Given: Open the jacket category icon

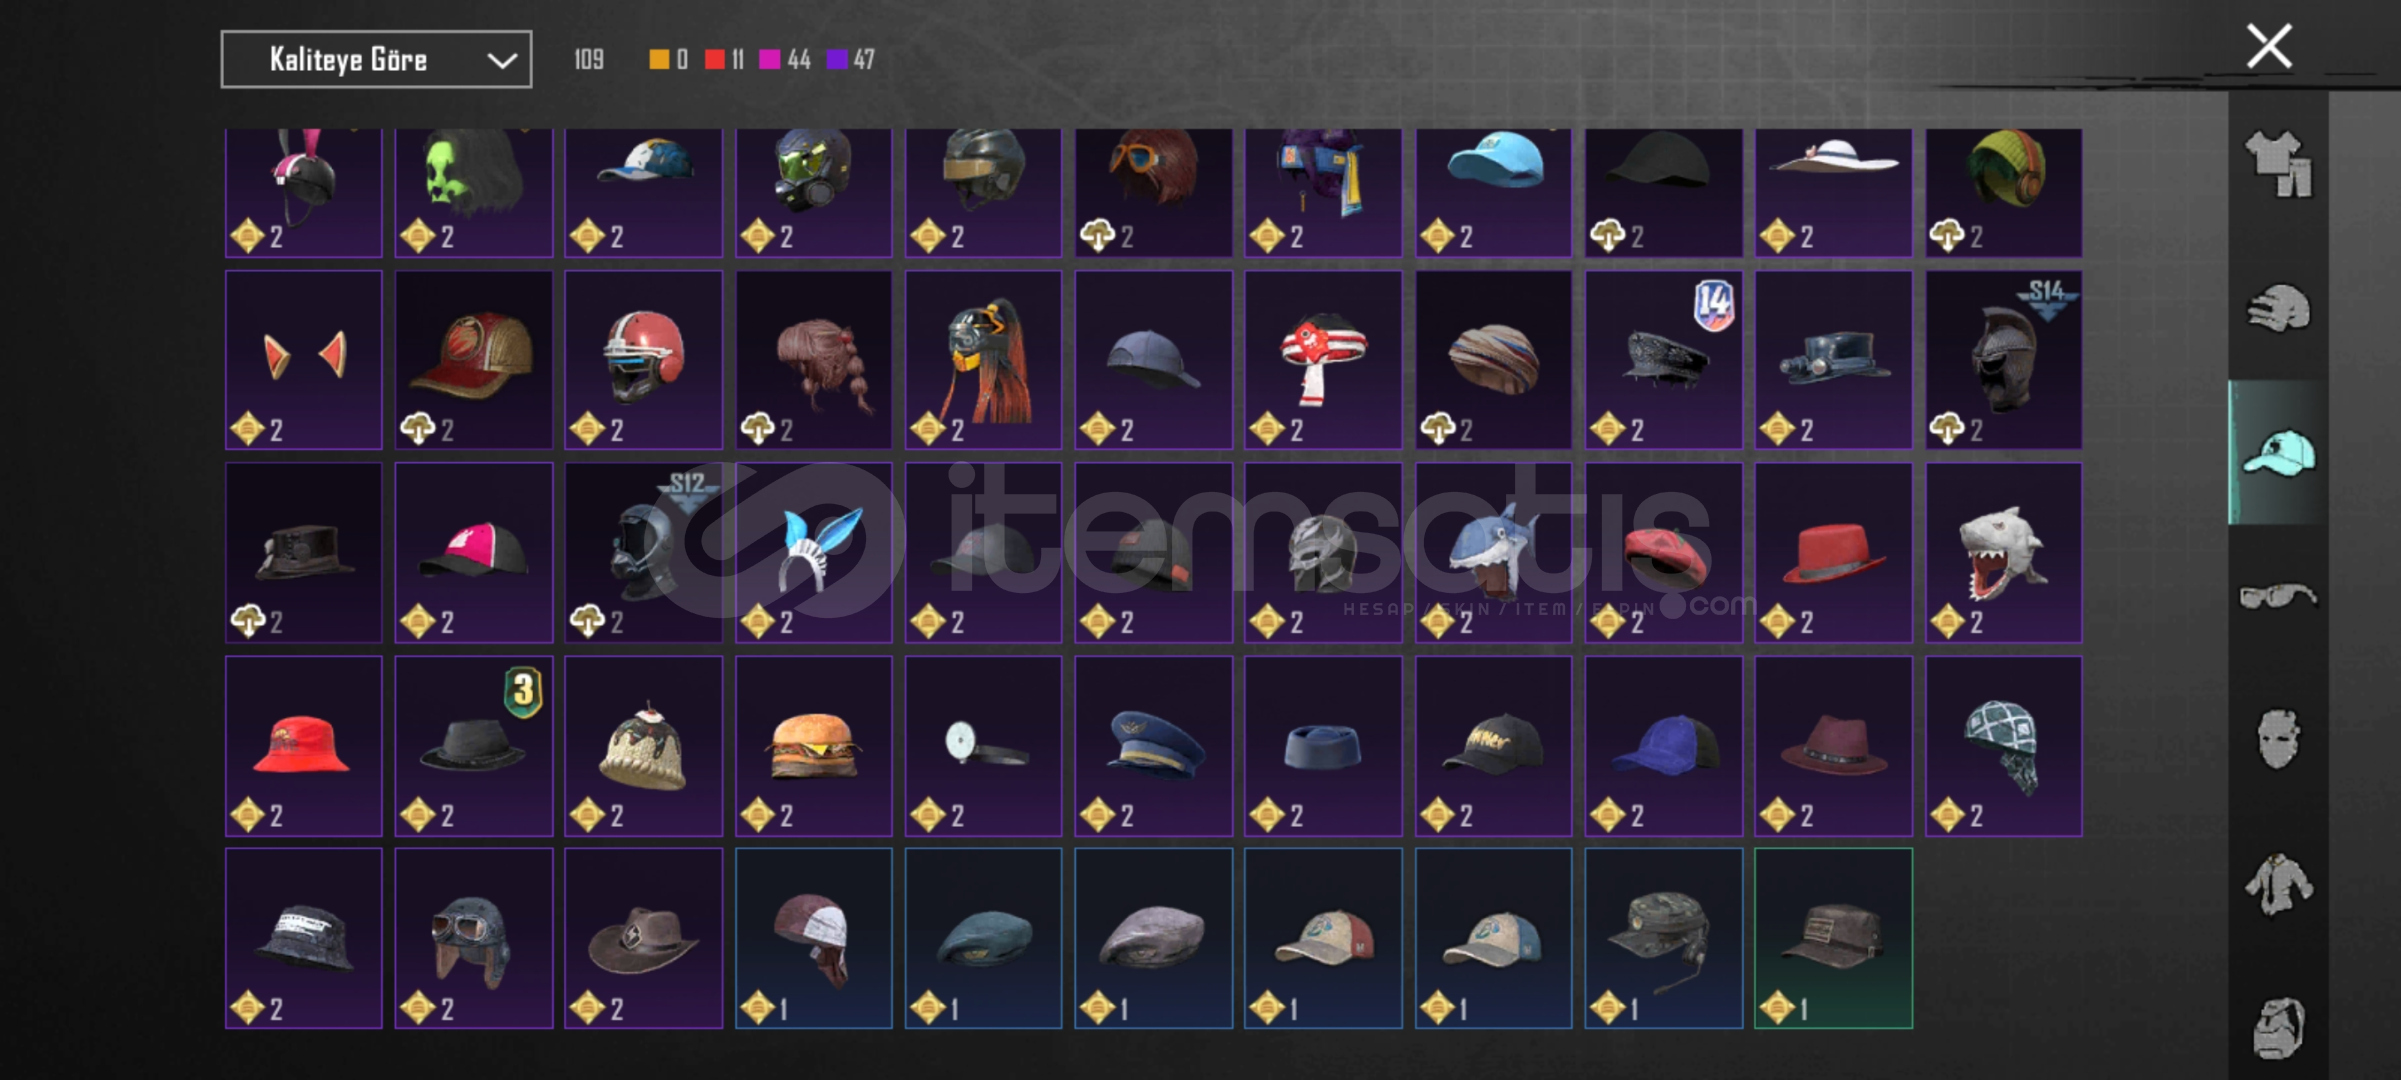Looking at the screenshot, I should pyautogui.click(x=2279, y=883).
